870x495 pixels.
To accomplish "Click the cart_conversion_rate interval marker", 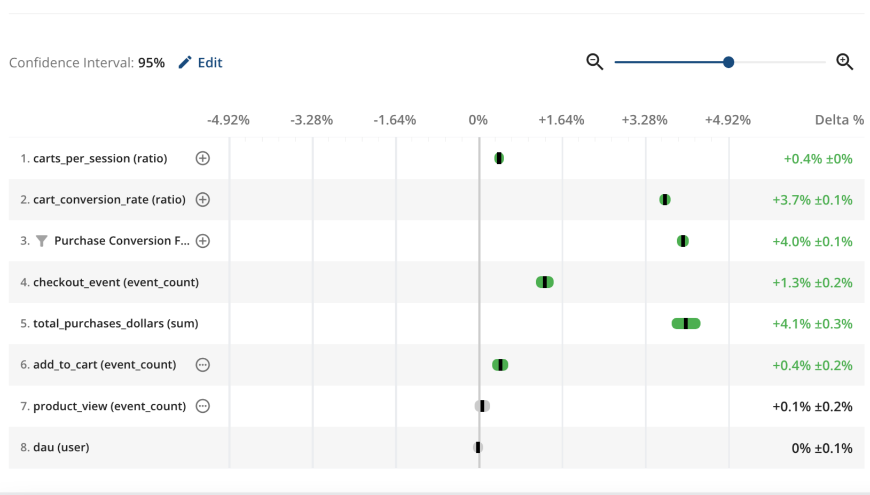I will click(x=665, y=200).
